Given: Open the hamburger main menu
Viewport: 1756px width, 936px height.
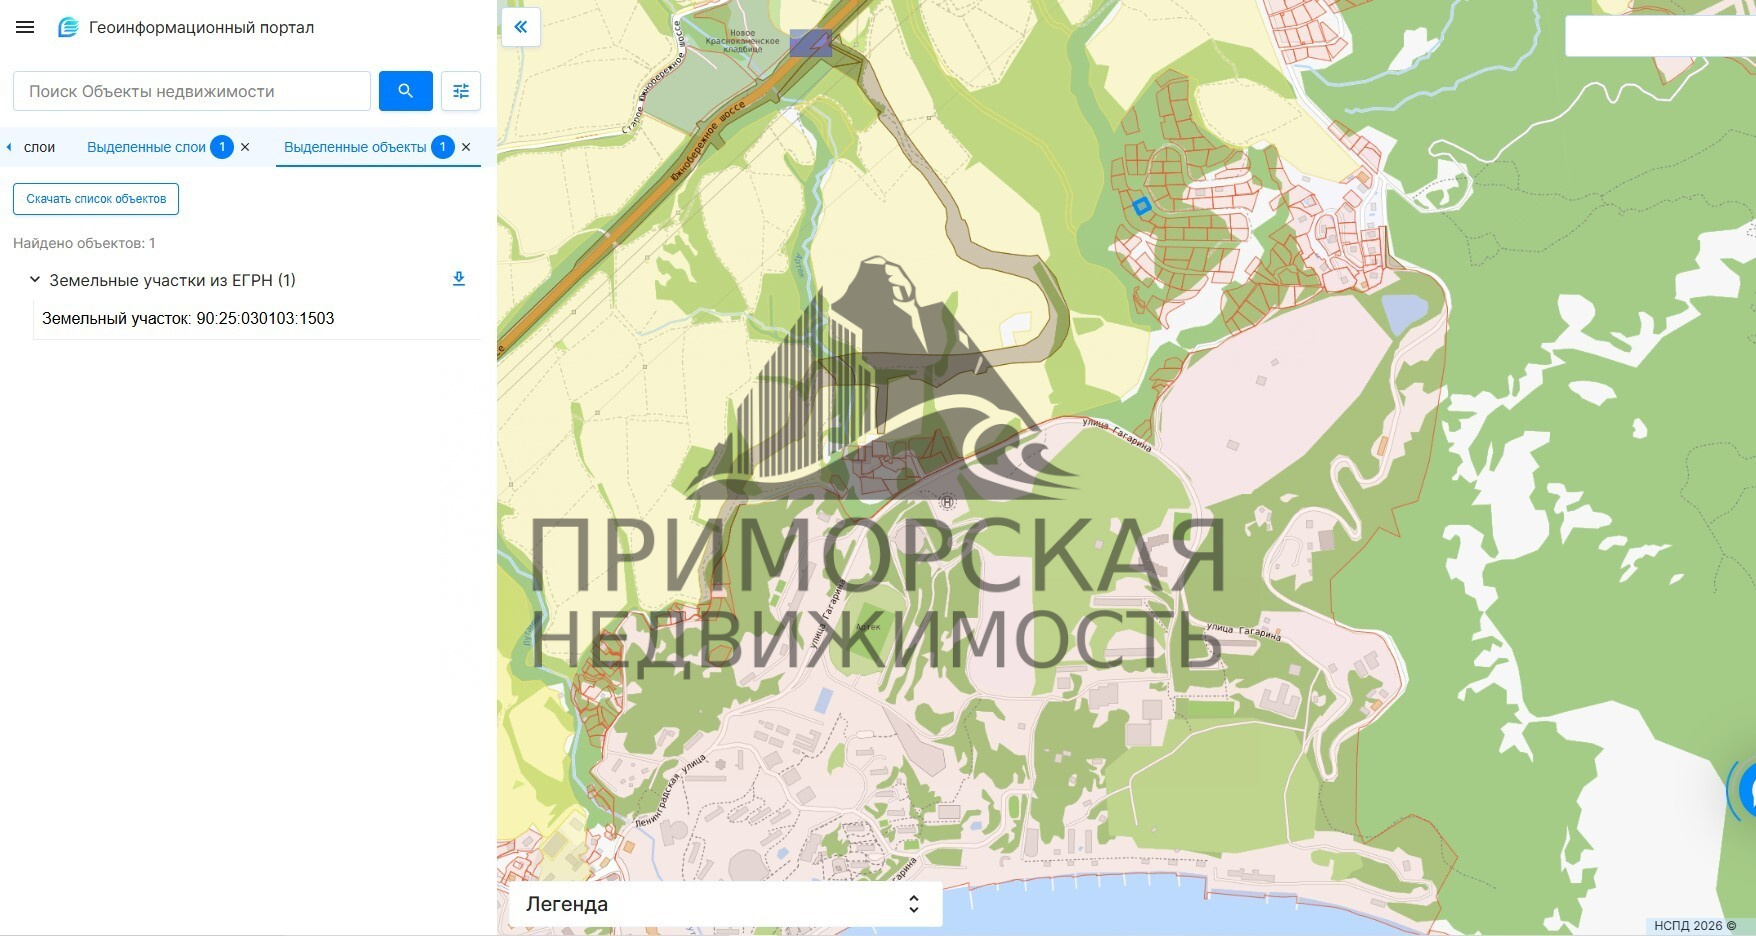Looking at the screenshot, I should tap(25, 28).
